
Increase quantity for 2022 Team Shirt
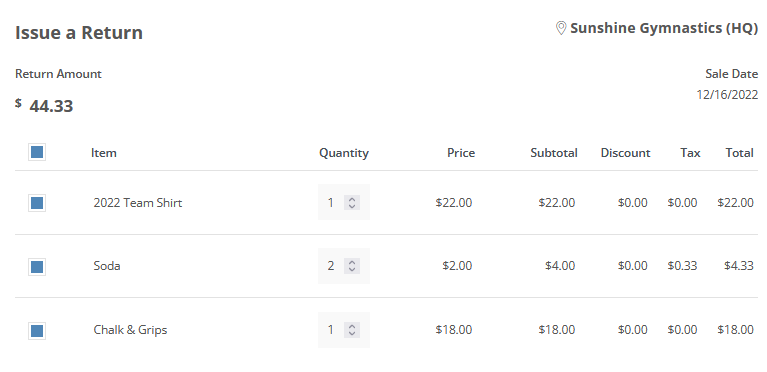[352, 199]
